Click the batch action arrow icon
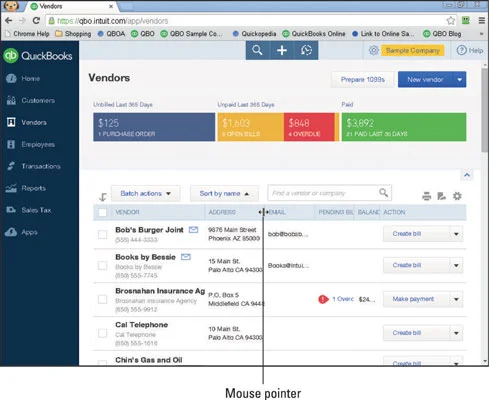 coord(103,197)
